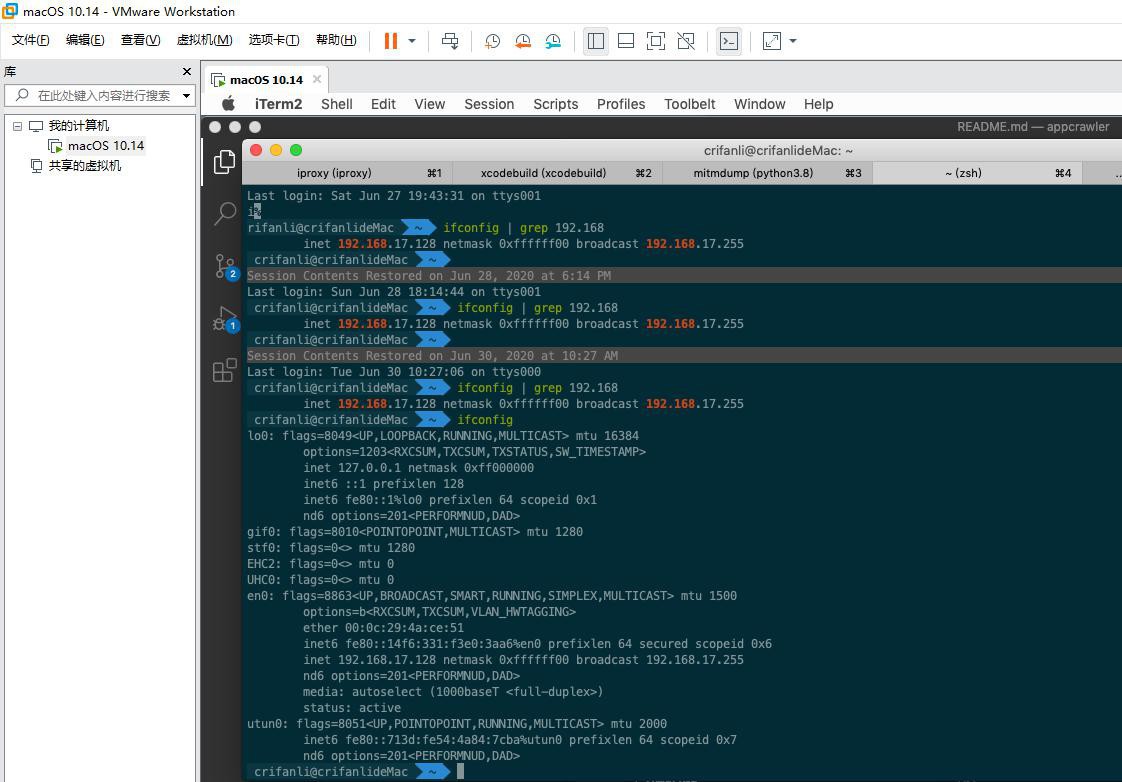Zoom the iTerm2 window with green button
This screenshot has height=782, width=1122.
pos(296,150)
